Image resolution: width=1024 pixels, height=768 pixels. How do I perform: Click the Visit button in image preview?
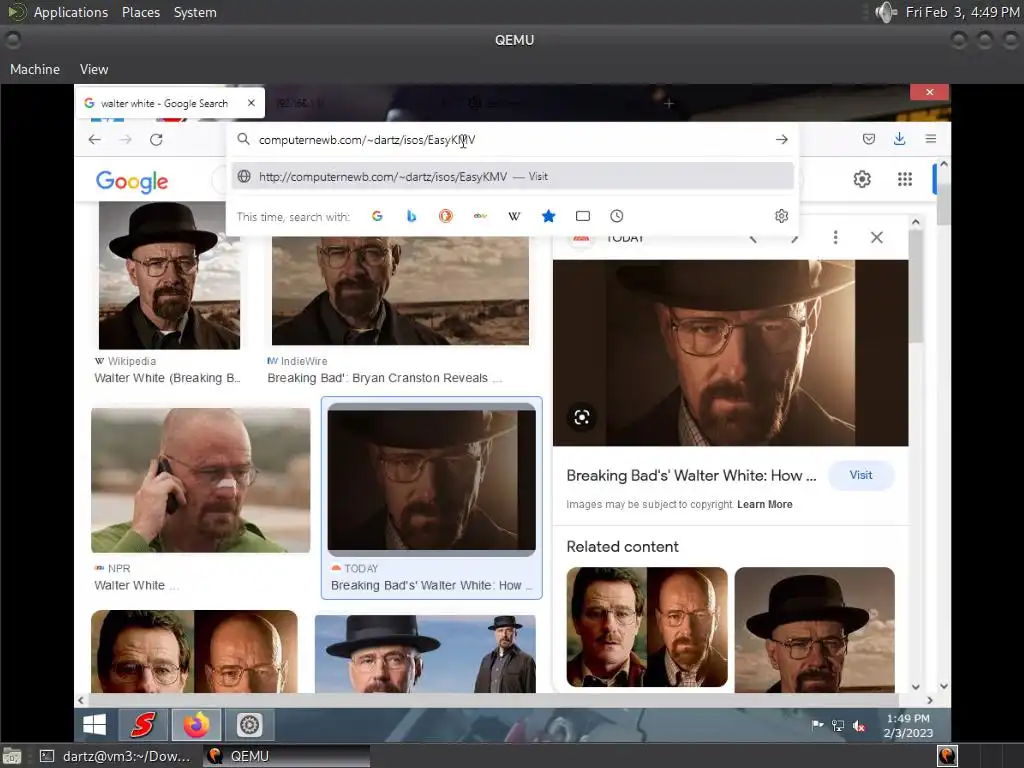coord(861,475)
